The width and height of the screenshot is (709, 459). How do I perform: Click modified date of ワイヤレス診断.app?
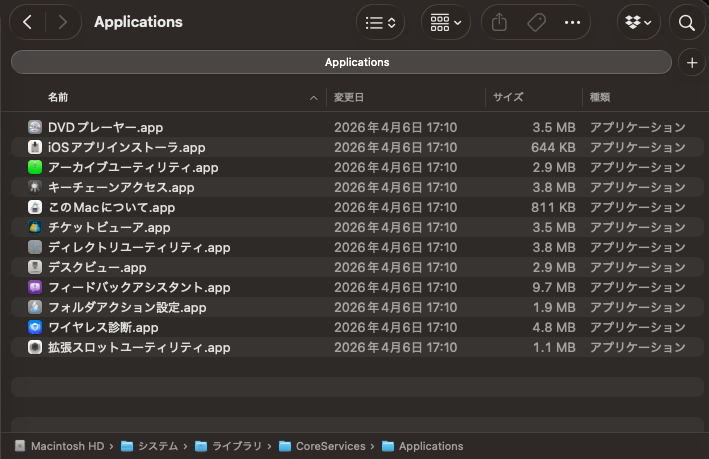396,327
